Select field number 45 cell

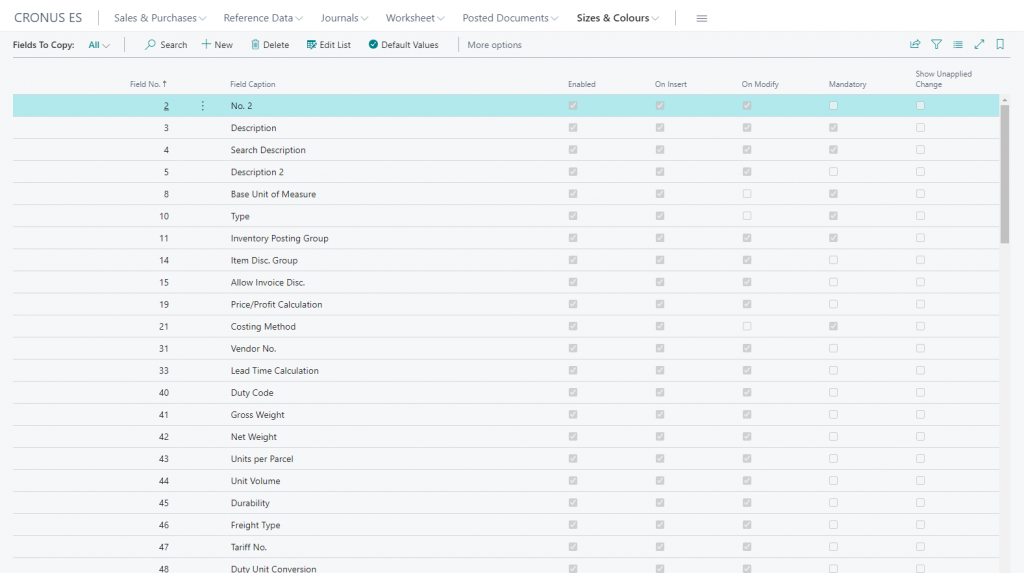coord(164,503)
